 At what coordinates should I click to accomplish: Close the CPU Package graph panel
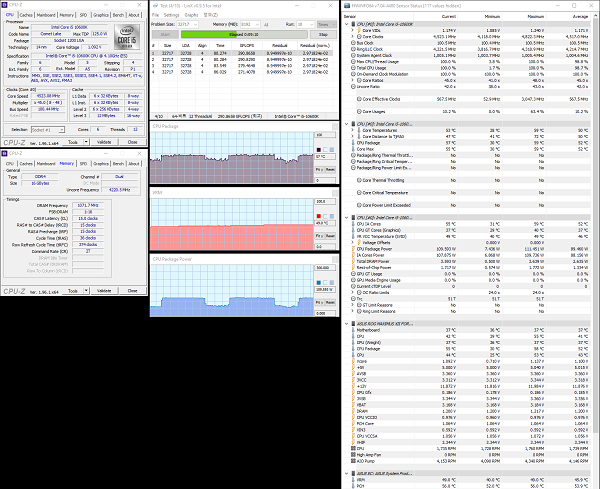coord(335,126)
